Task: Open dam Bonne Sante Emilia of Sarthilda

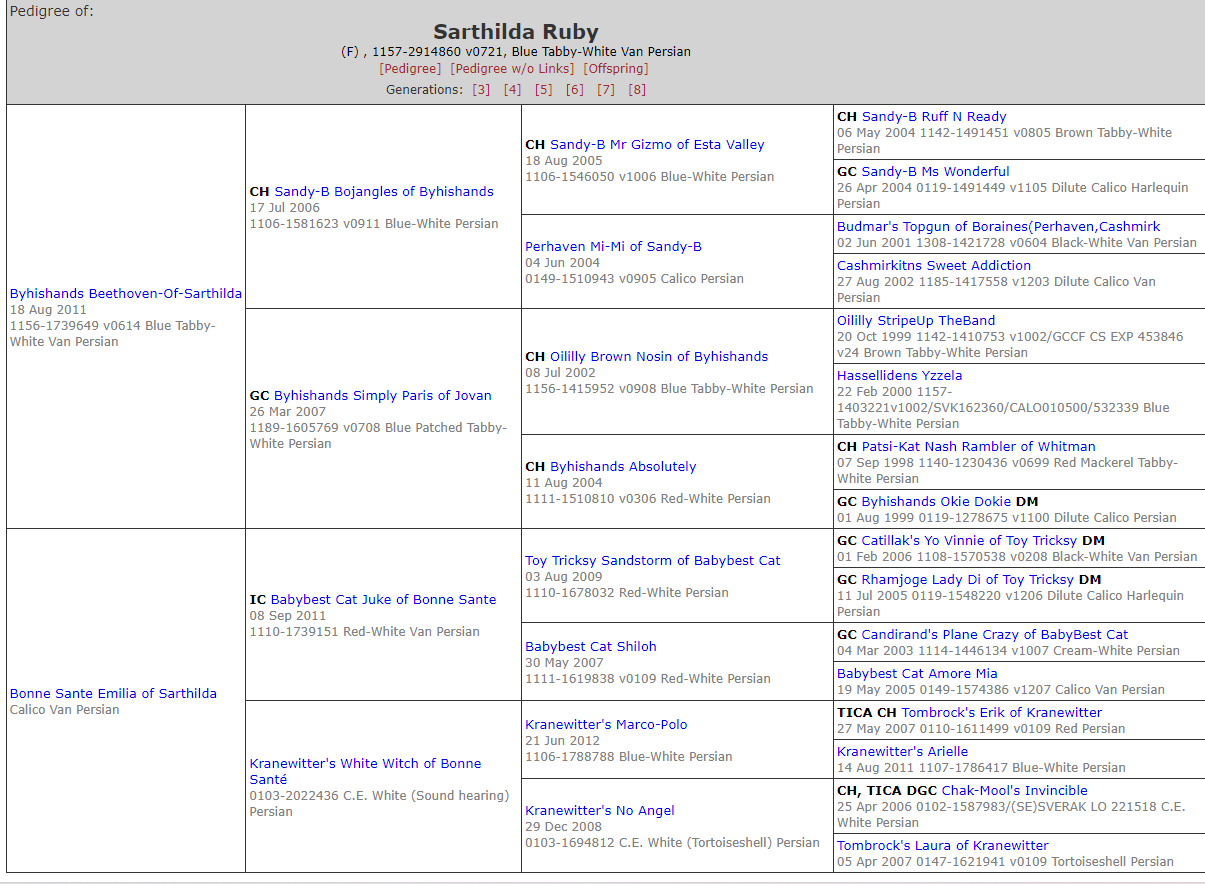Action: click(x=113, y=694)
